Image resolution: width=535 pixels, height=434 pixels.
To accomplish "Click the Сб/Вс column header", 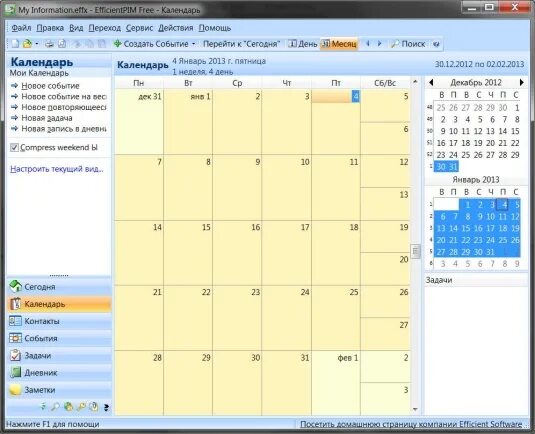I will [x=385, y=83].
